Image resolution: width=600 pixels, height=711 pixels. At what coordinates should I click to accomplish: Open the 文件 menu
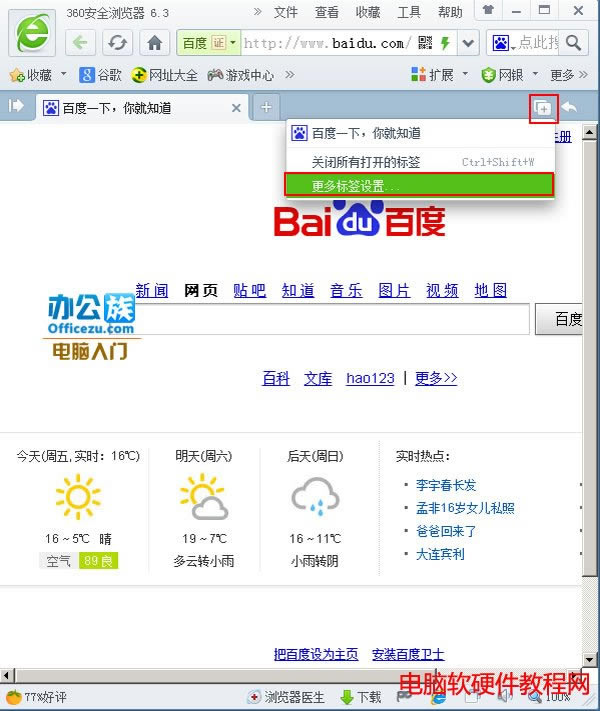(x=286, y=12)
